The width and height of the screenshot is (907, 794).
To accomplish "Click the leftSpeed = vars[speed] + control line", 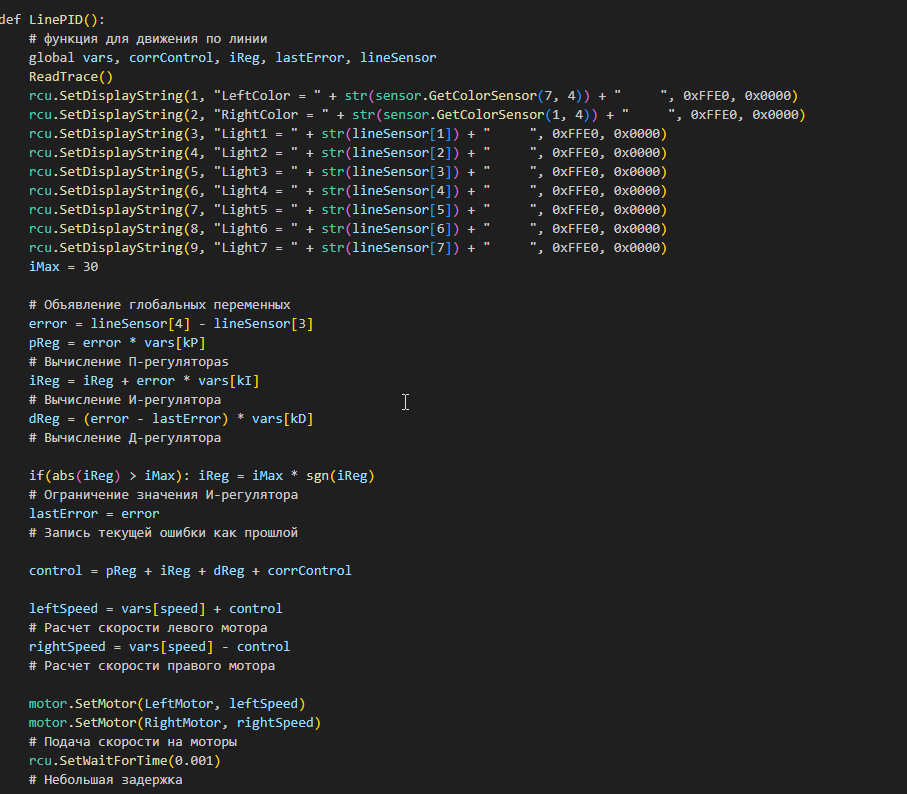I will point(155,609).
